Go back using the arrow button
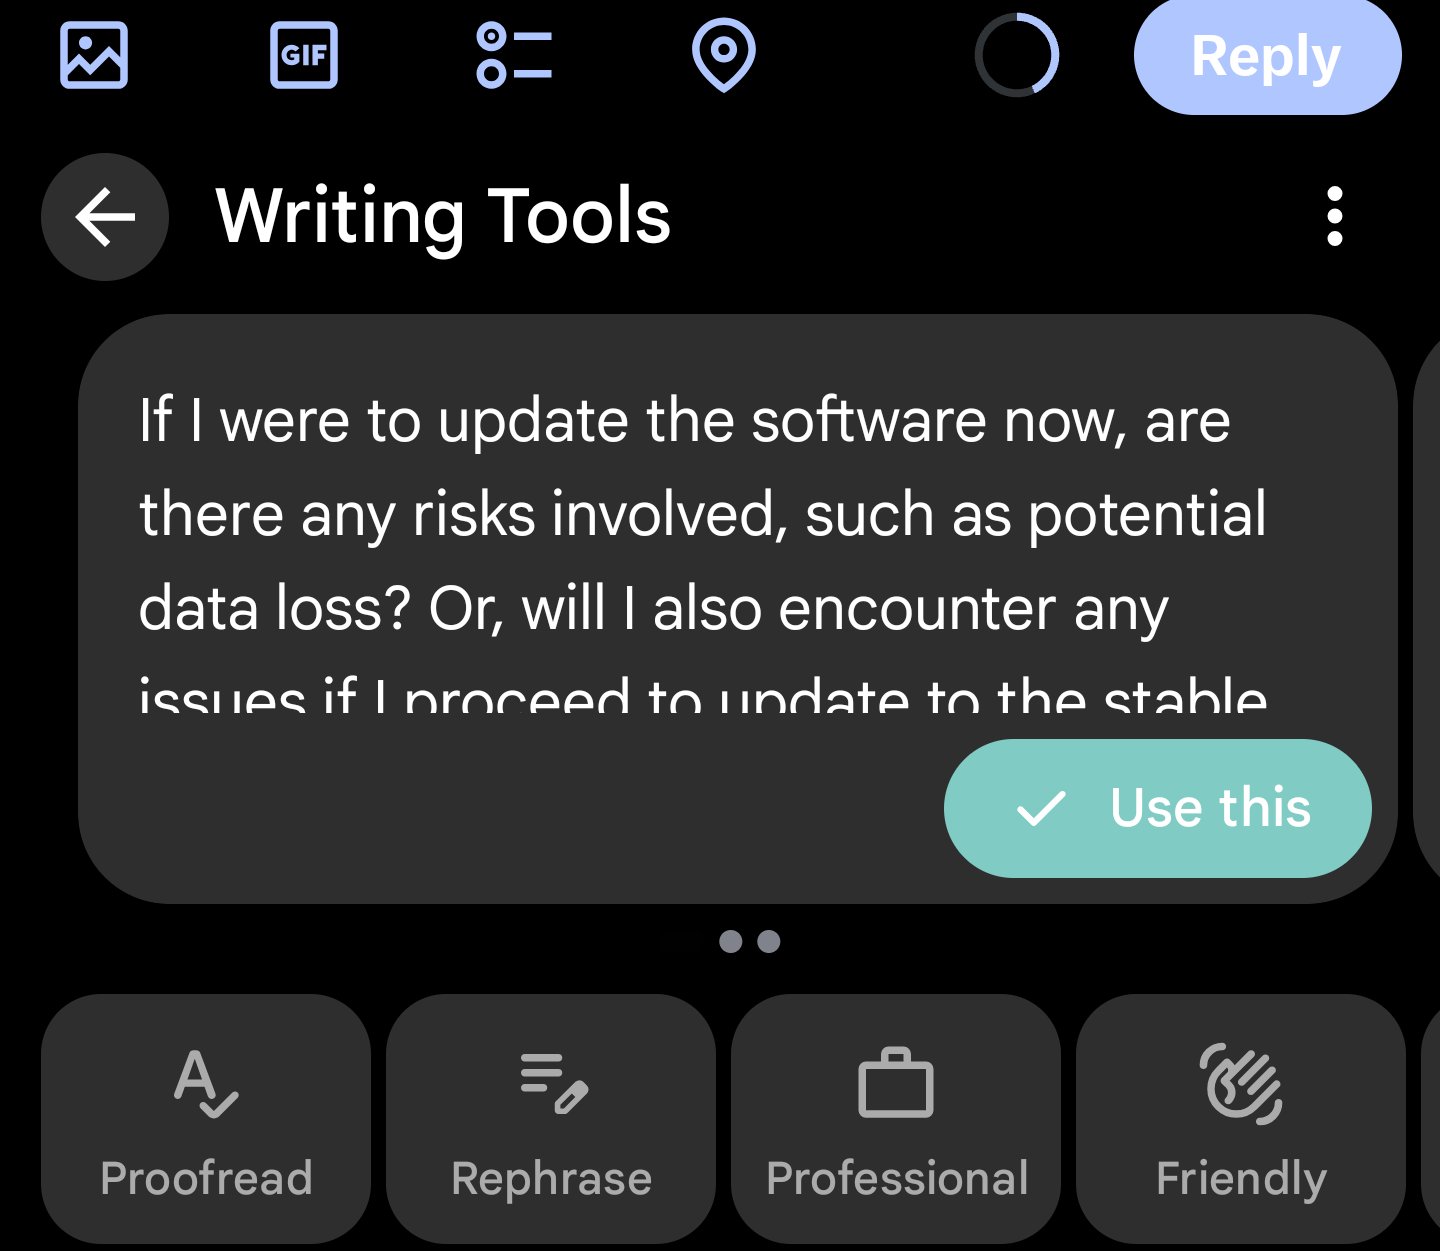Image resolution: width=1440 pixels, height=1251 pixels. [105, 217]
